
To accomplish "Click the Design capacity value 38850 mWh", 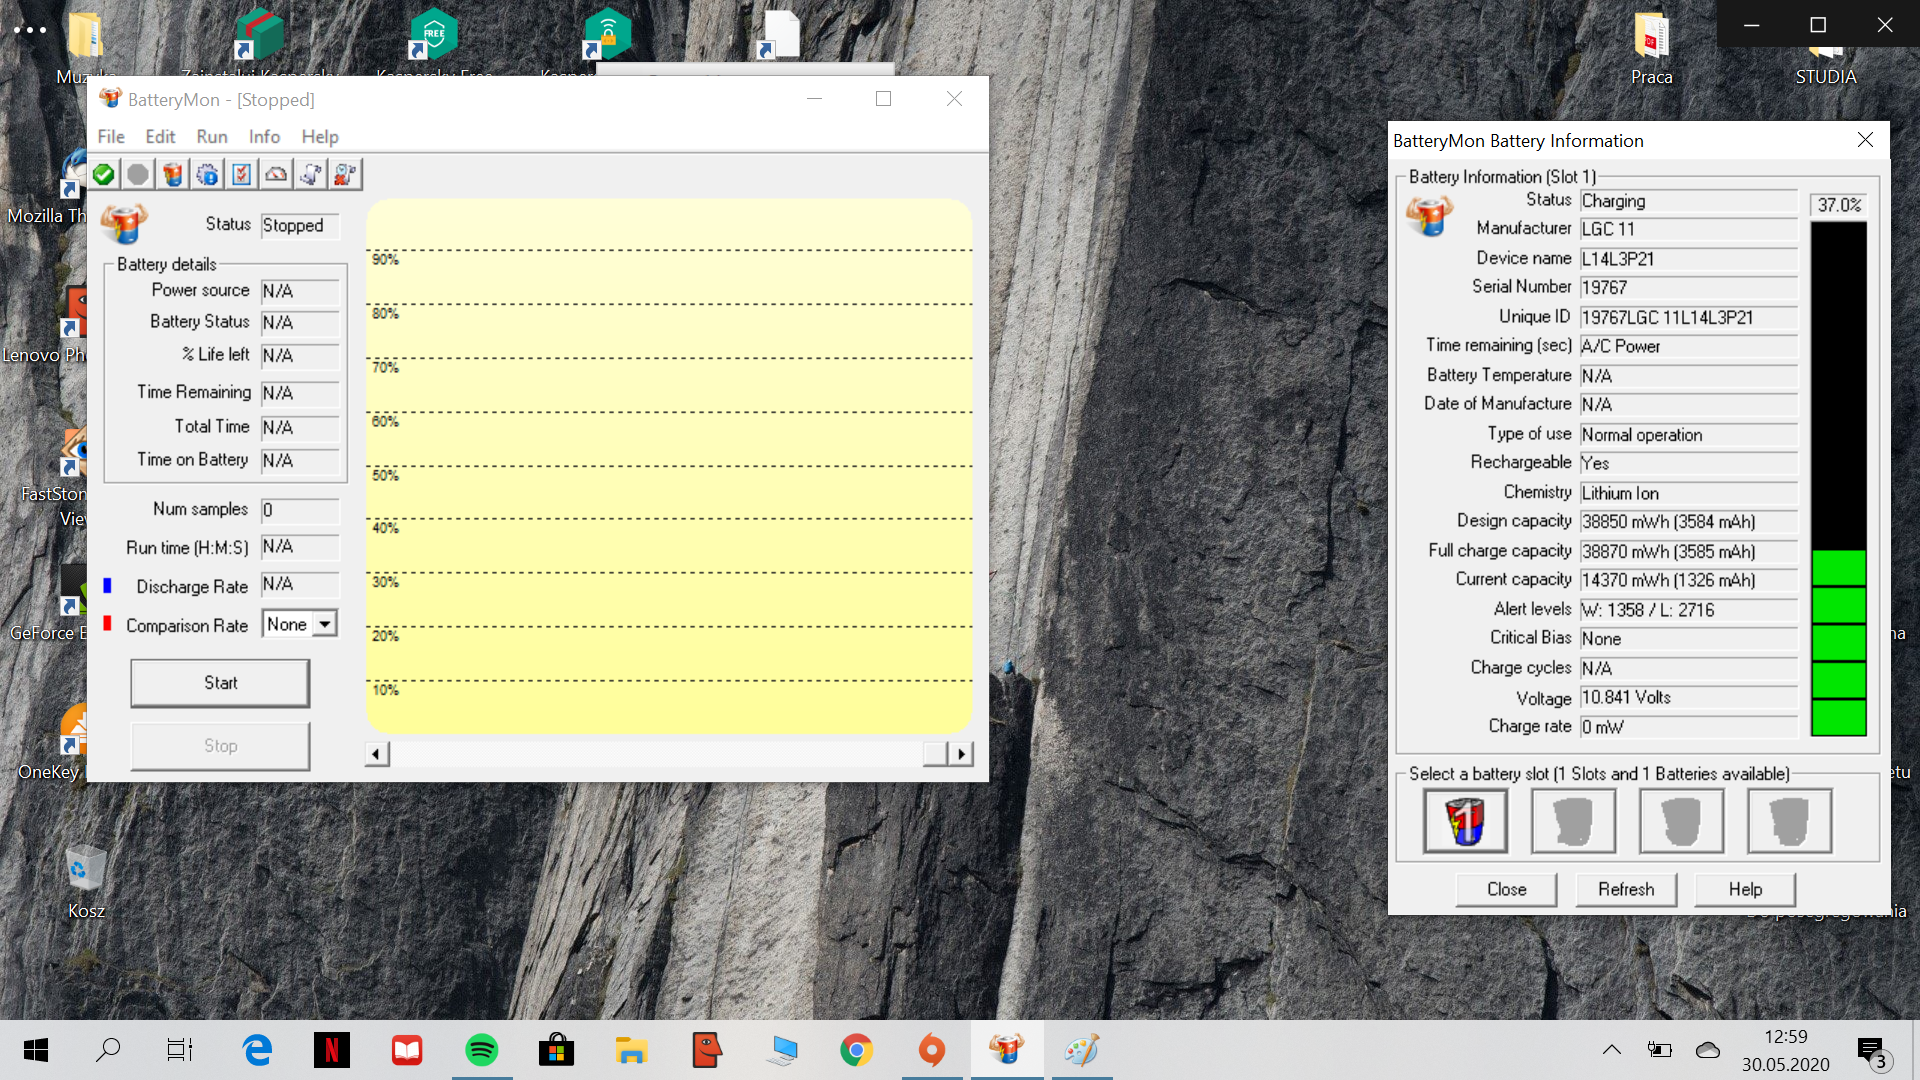I will click(1688, 522).
